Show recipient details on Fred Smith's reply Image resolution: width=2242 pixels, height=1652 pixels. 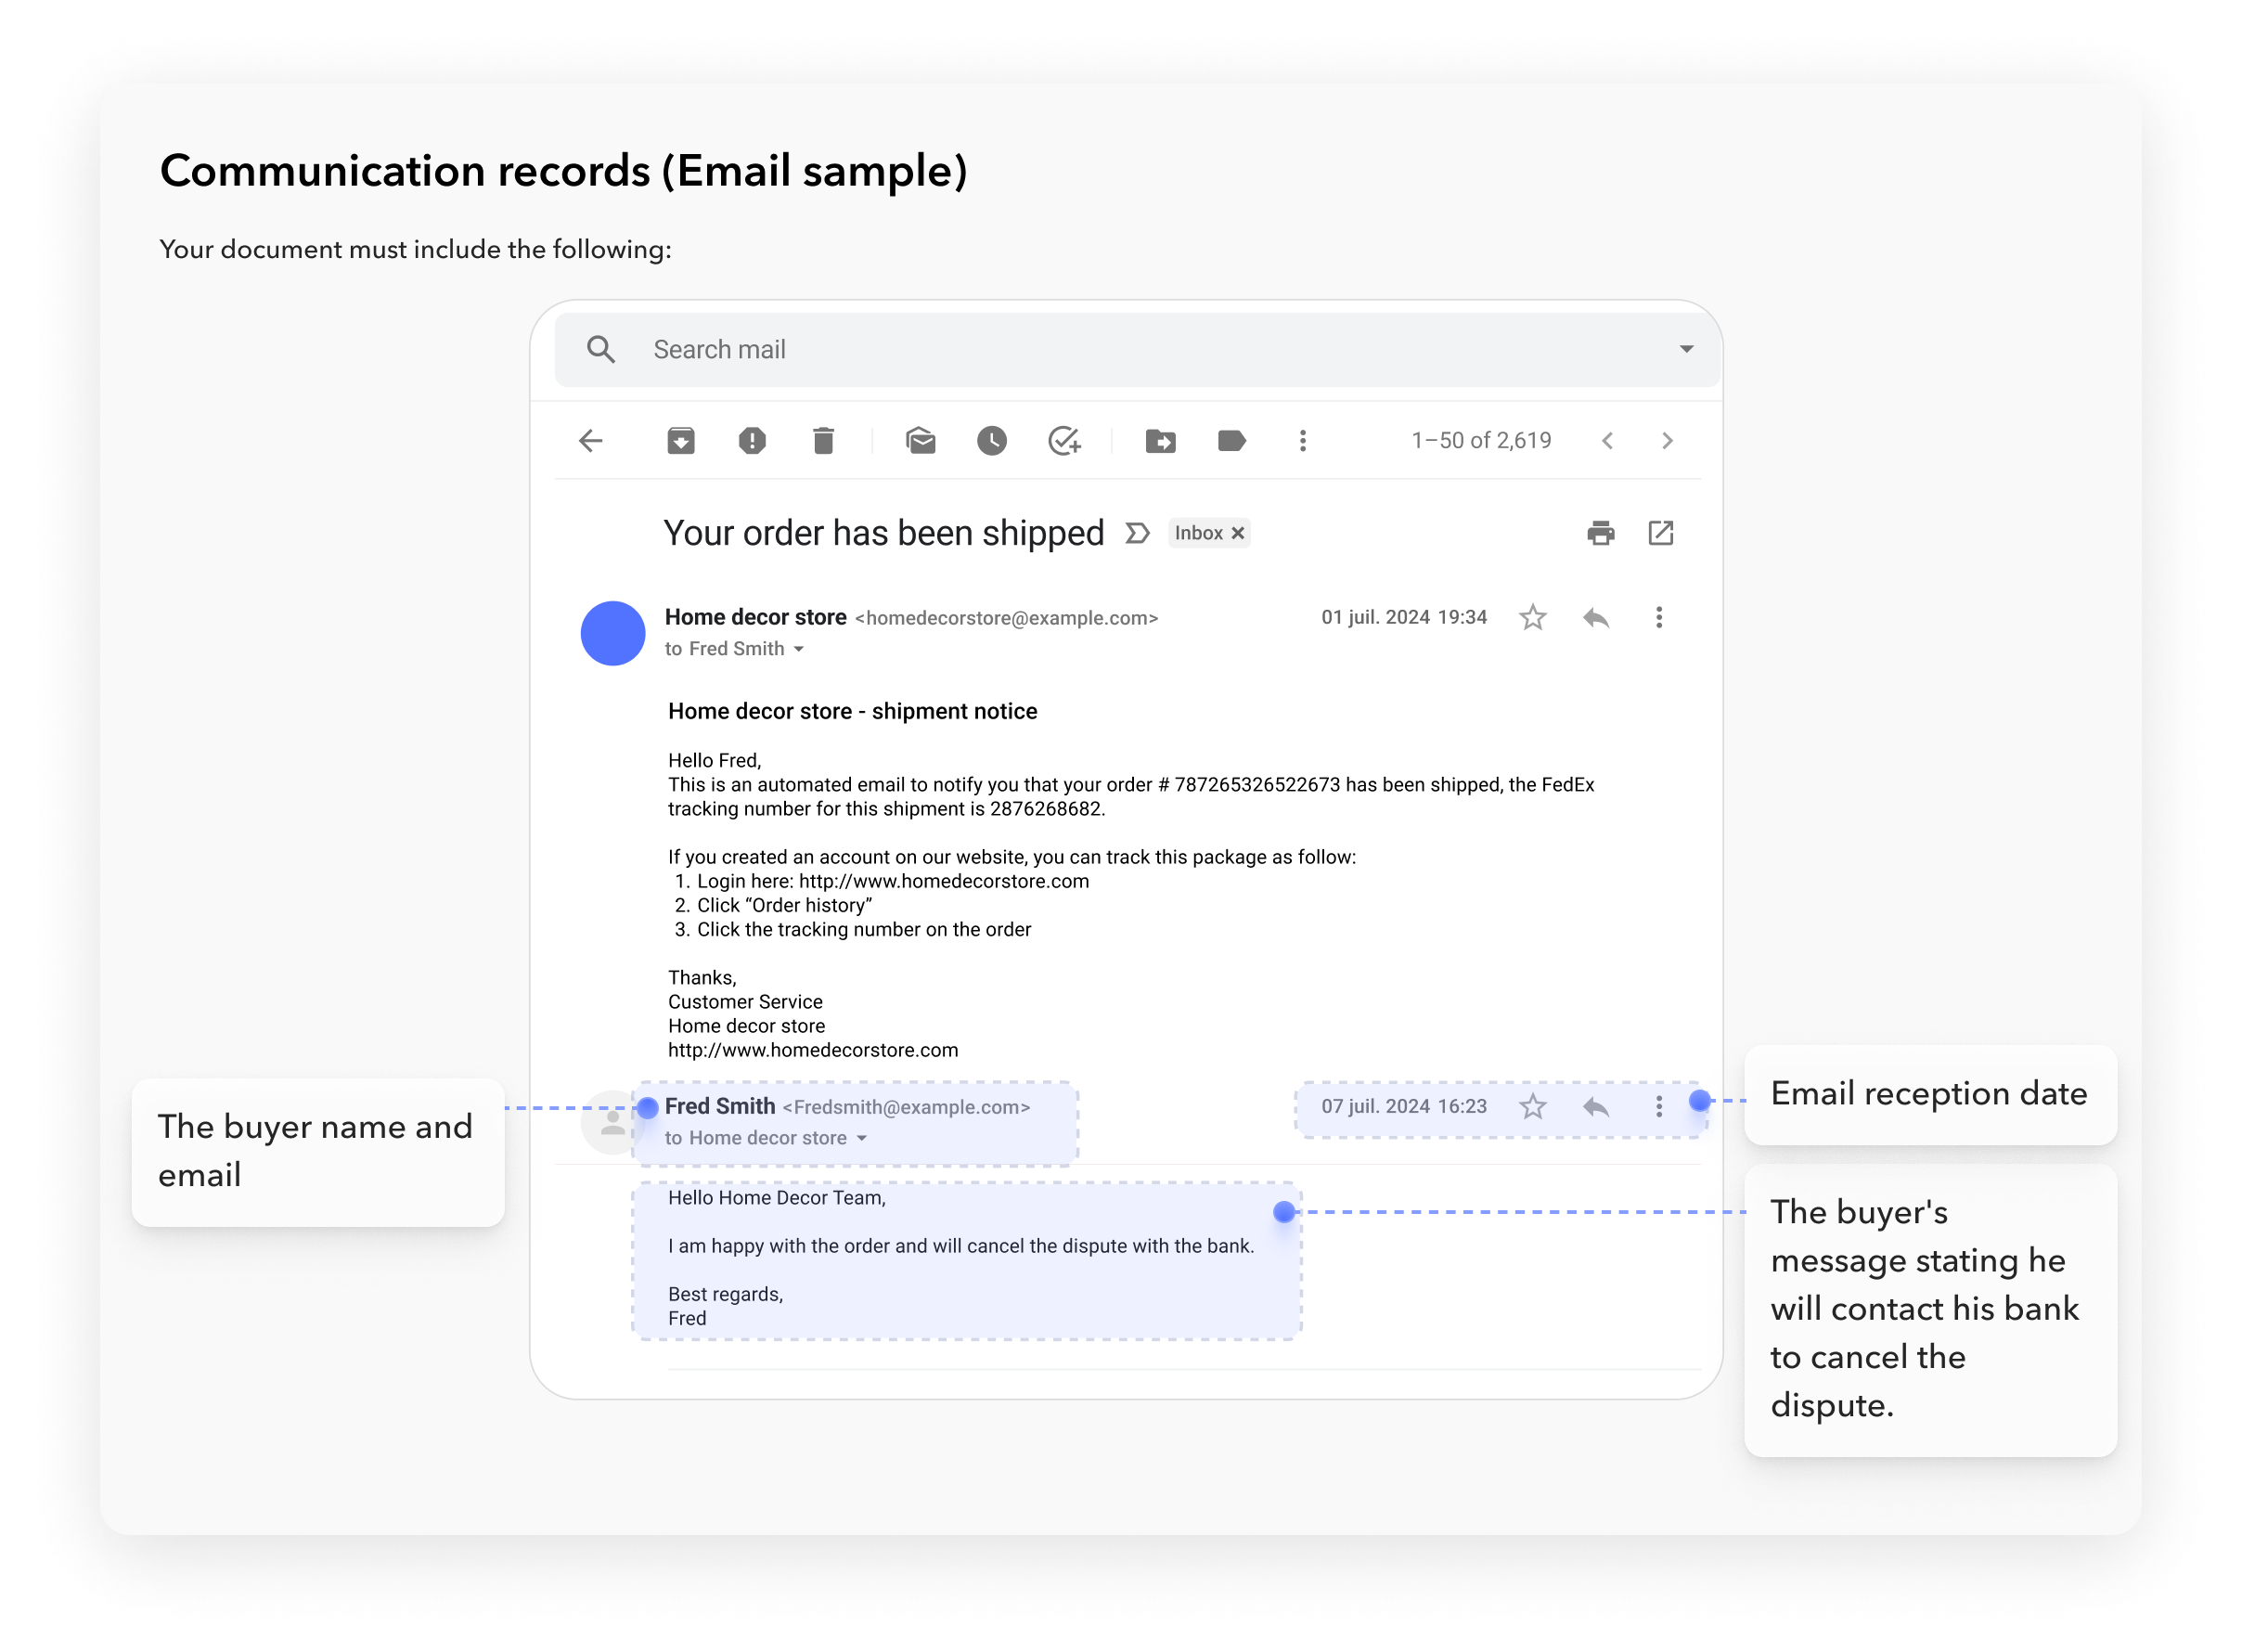(x=862, y=1138)
